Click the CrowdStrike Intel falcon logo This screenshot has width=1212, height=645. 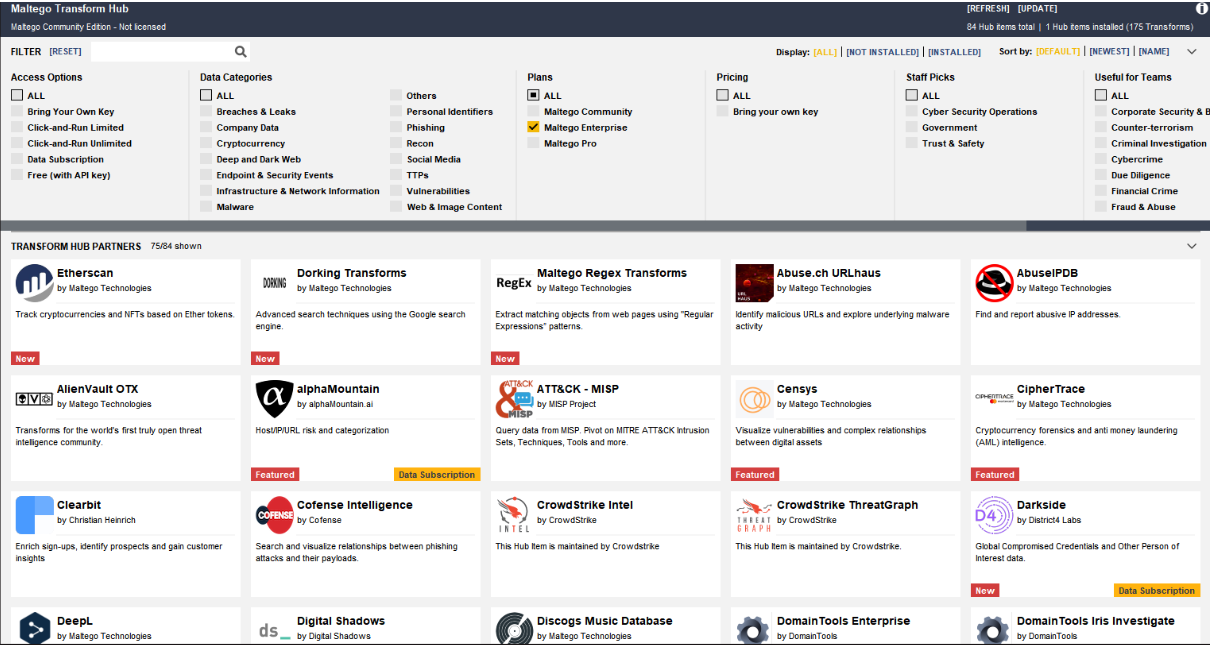(x=514, y=515)
